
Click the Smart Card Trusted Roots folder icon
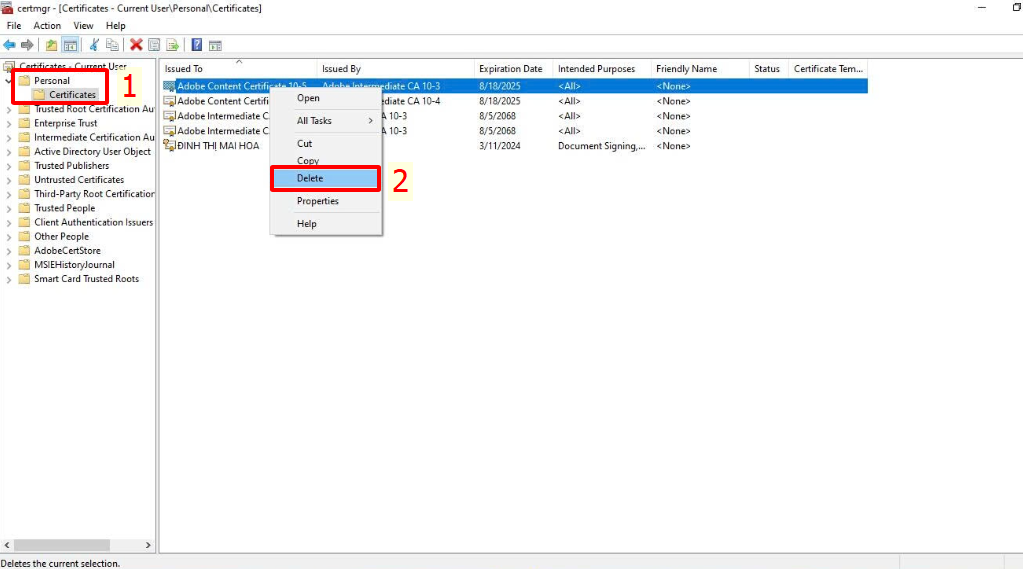coord(24,279)
